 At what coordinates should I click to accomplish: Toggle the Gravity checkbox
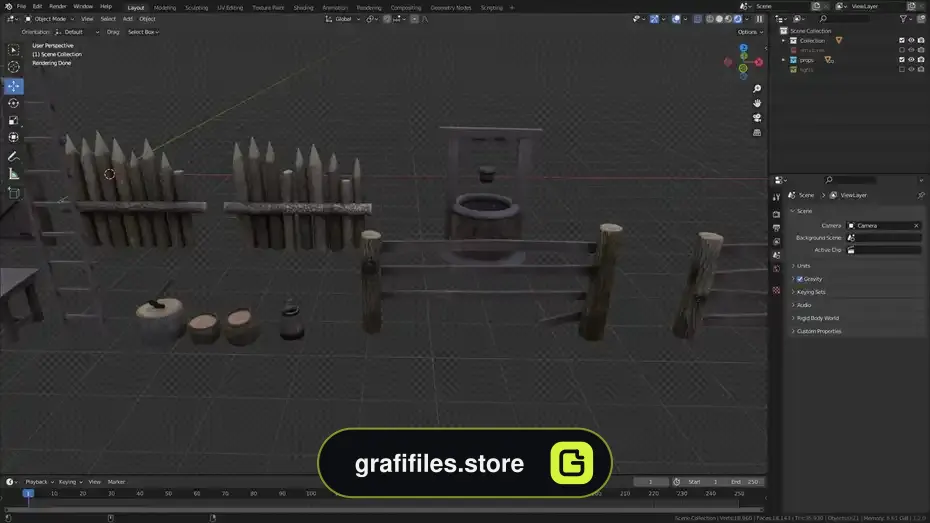(800, 279)
